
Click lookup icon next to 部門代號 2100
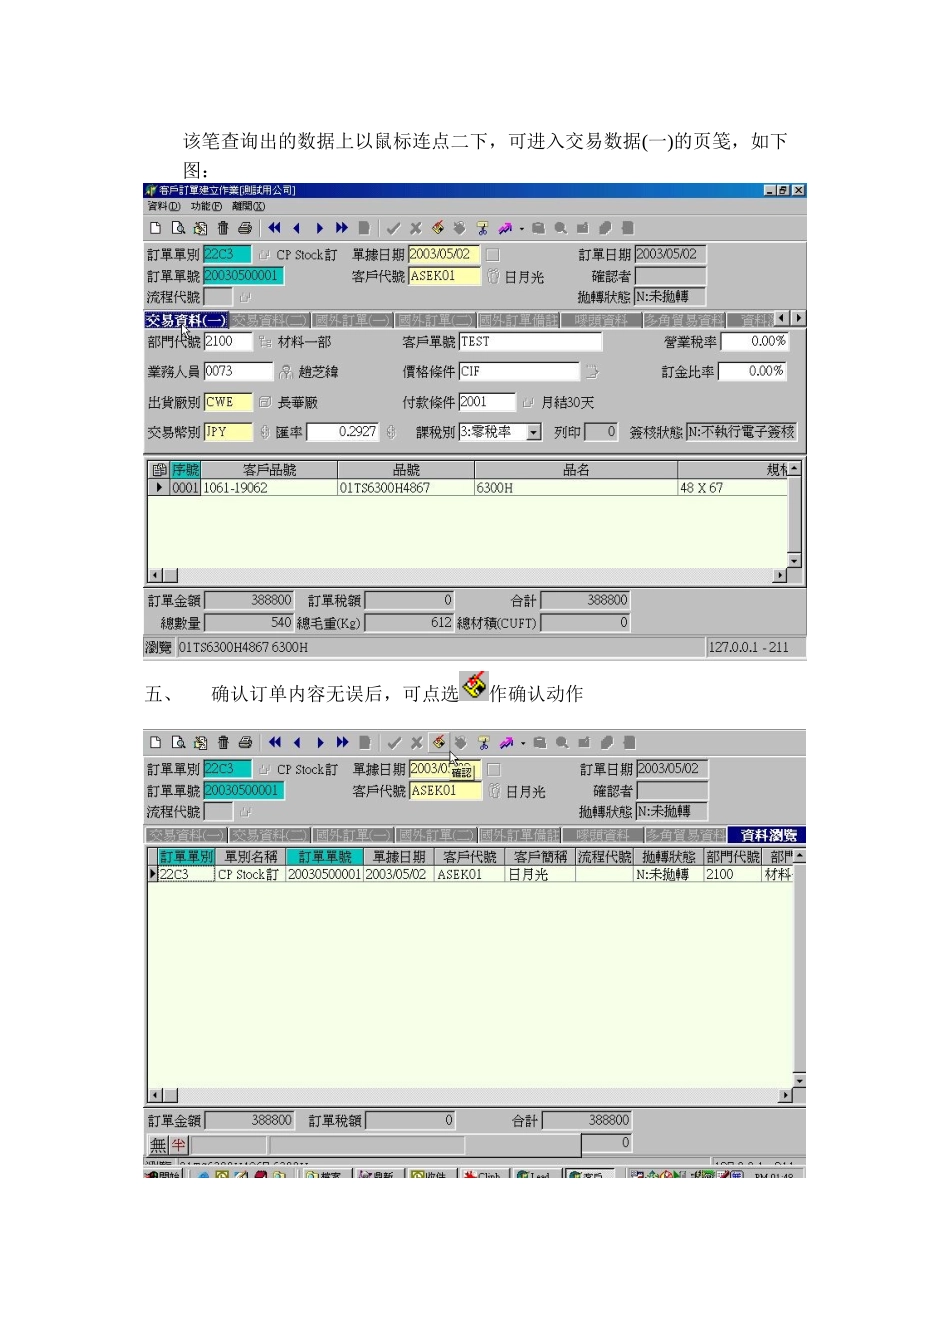[x=265, y=342]
